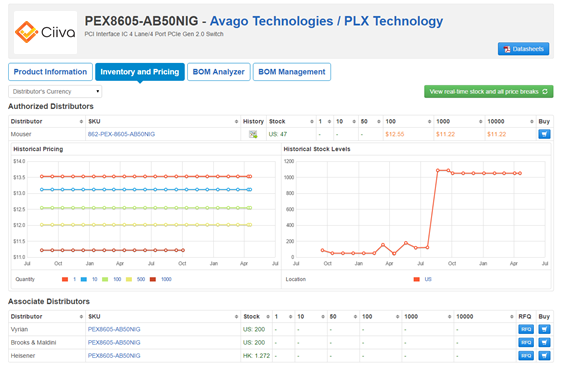The image size is (563, 376).
Task: Open the Datasheets button
Action: click(523, 49)
